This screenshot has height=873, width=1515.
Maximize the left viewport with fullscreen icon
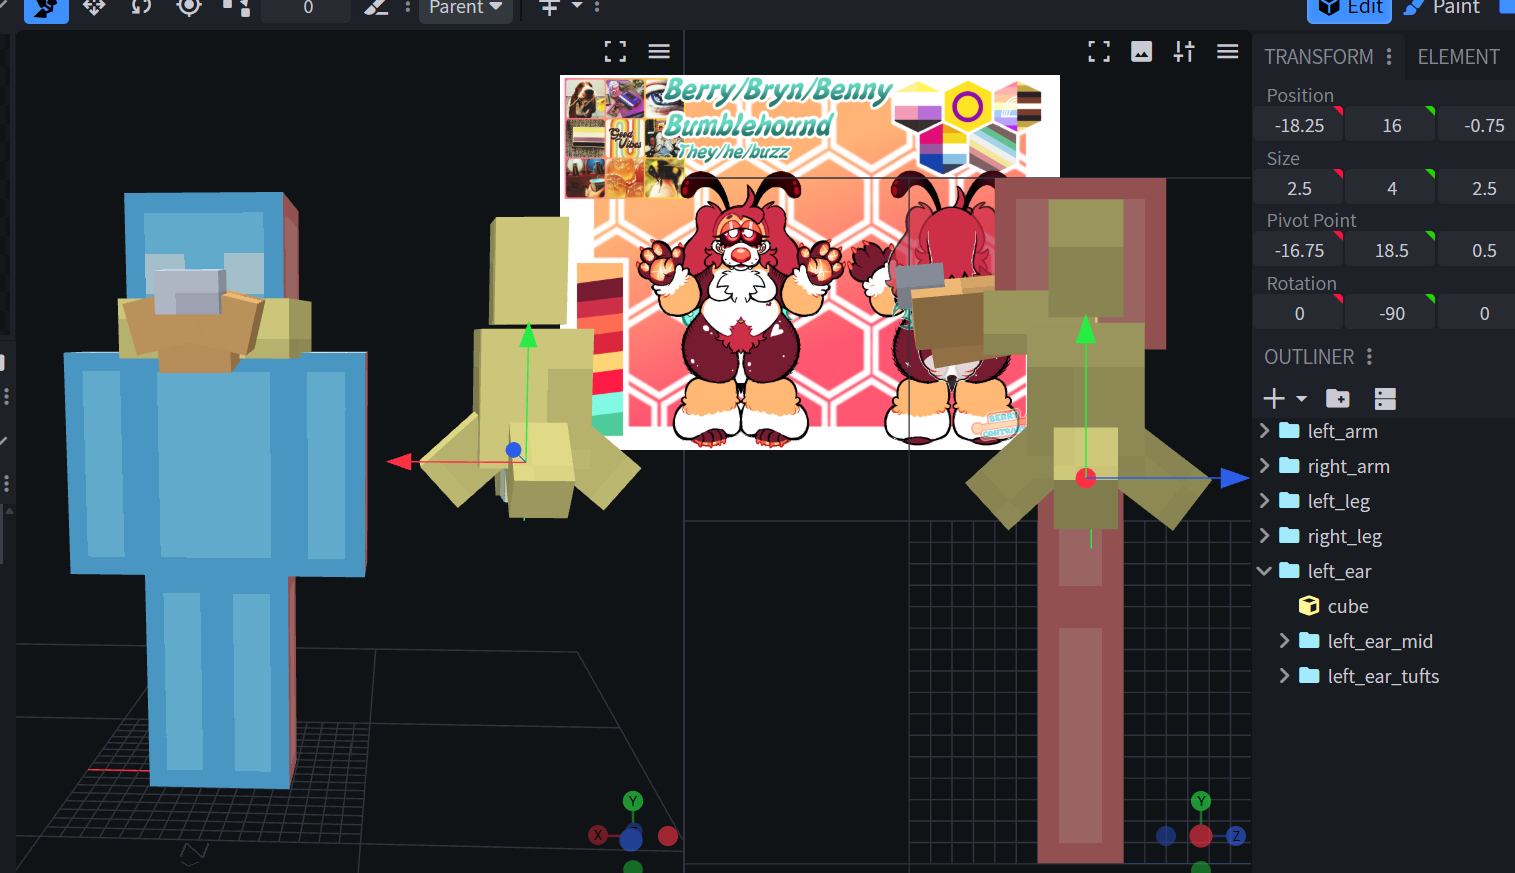(x=615, y=52)
